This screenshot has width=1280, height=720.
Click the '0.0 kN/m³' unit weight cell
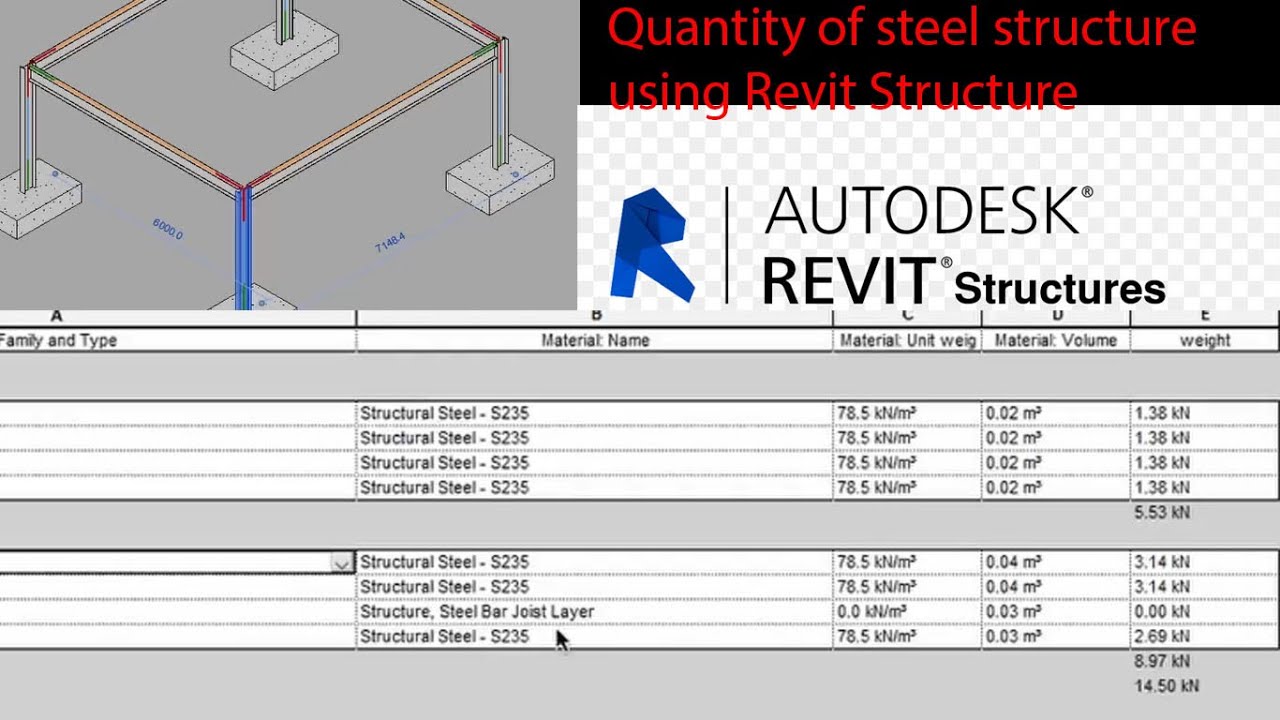(x=907, y=611)
